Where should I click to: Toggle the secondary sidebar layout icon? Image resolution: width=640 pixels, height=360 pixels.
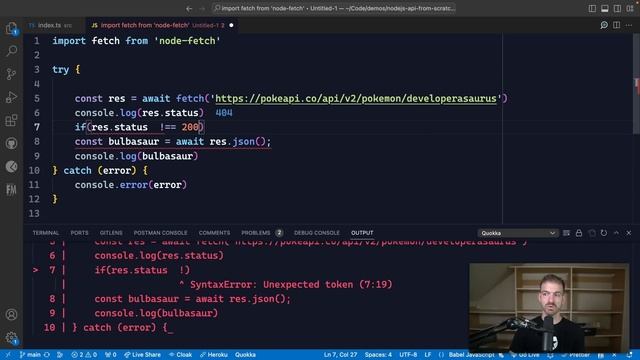point(617,9)
